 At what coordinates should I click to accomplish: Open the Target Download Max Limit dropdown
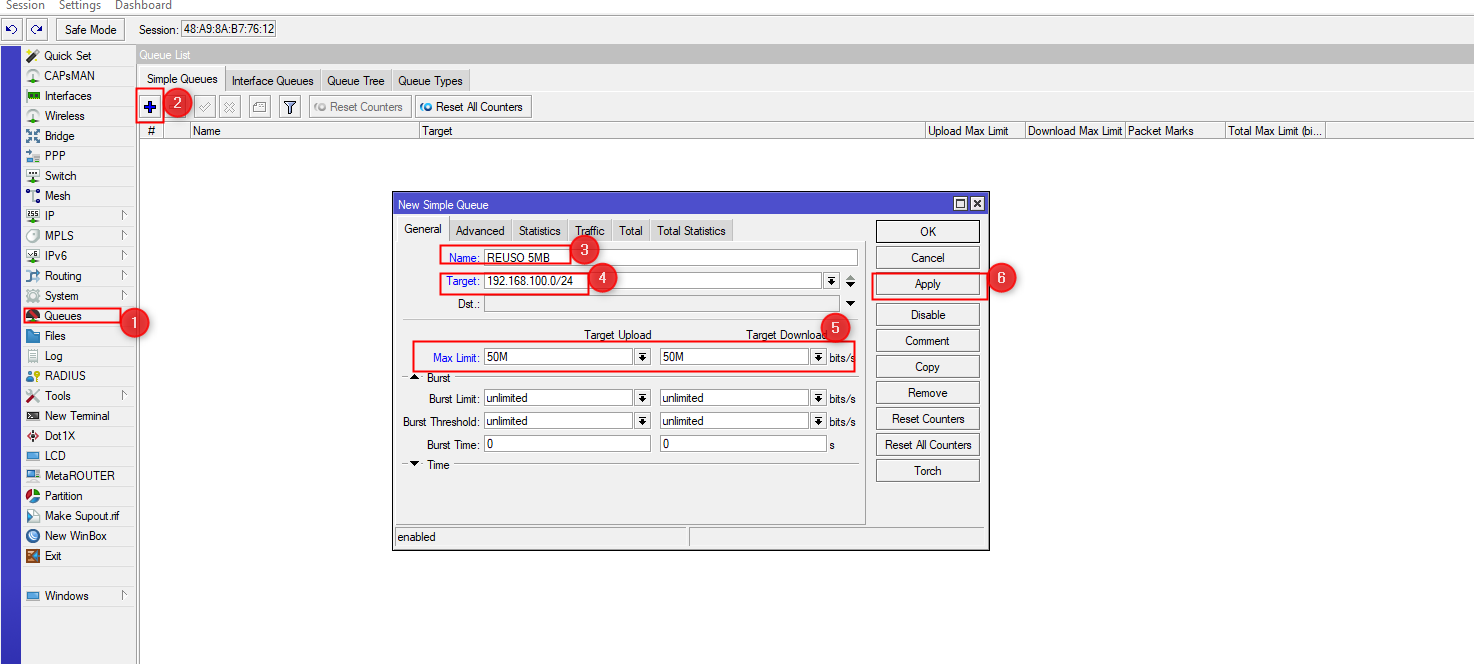pyautogui.click(x=818, y=357)
